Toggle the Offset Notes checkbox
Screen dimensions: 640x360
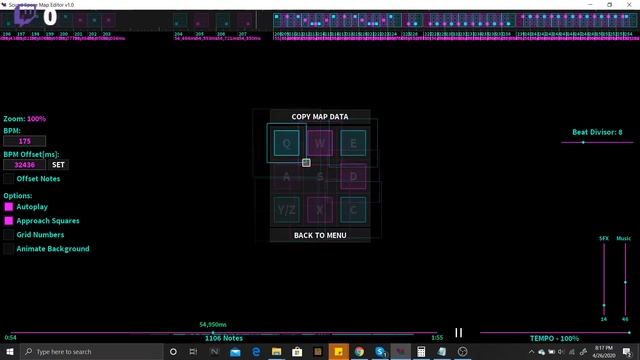tap(9, 179)
